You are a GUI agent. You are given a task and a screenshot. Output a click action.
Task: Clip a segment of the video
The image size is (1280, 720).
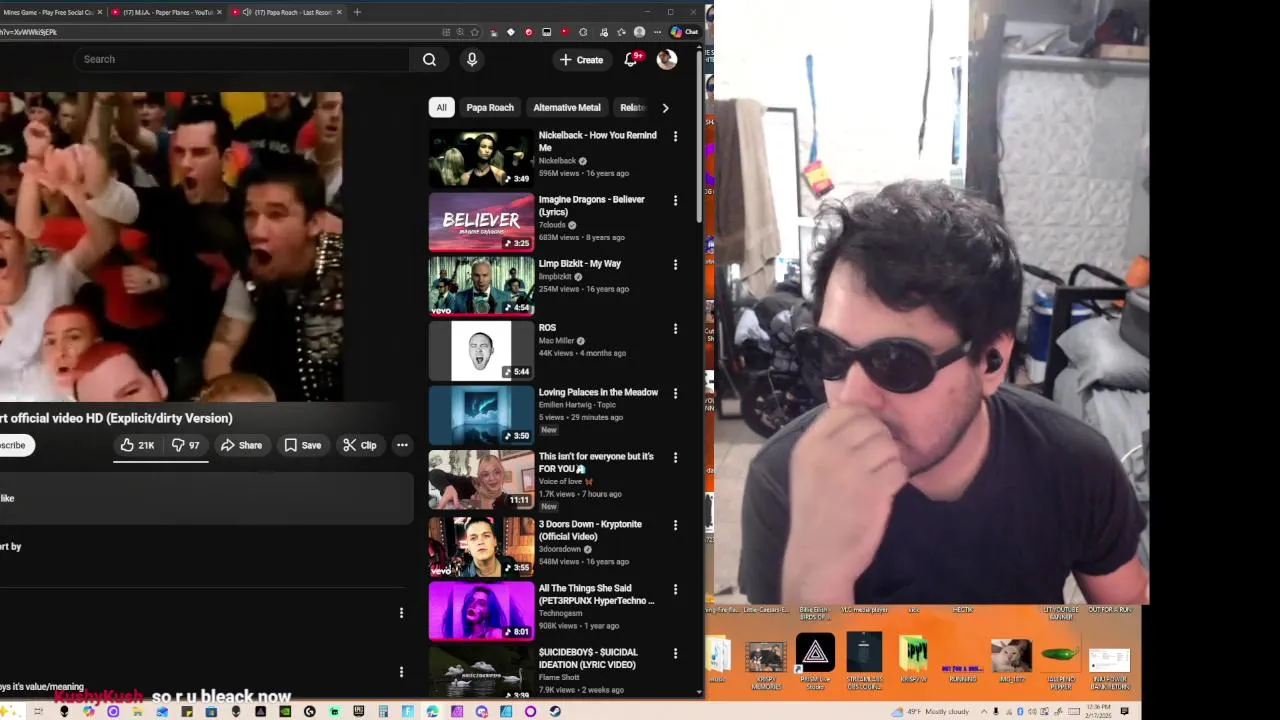click(x=360, y=445)
